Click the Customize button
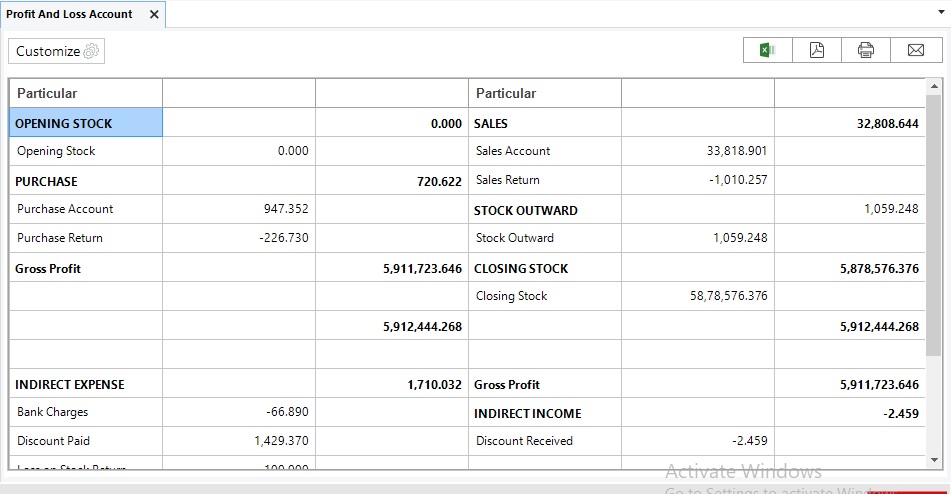Image resolution: width=951 pixels, height=494 pixels. pyautogui.click(x=57, y=51)
